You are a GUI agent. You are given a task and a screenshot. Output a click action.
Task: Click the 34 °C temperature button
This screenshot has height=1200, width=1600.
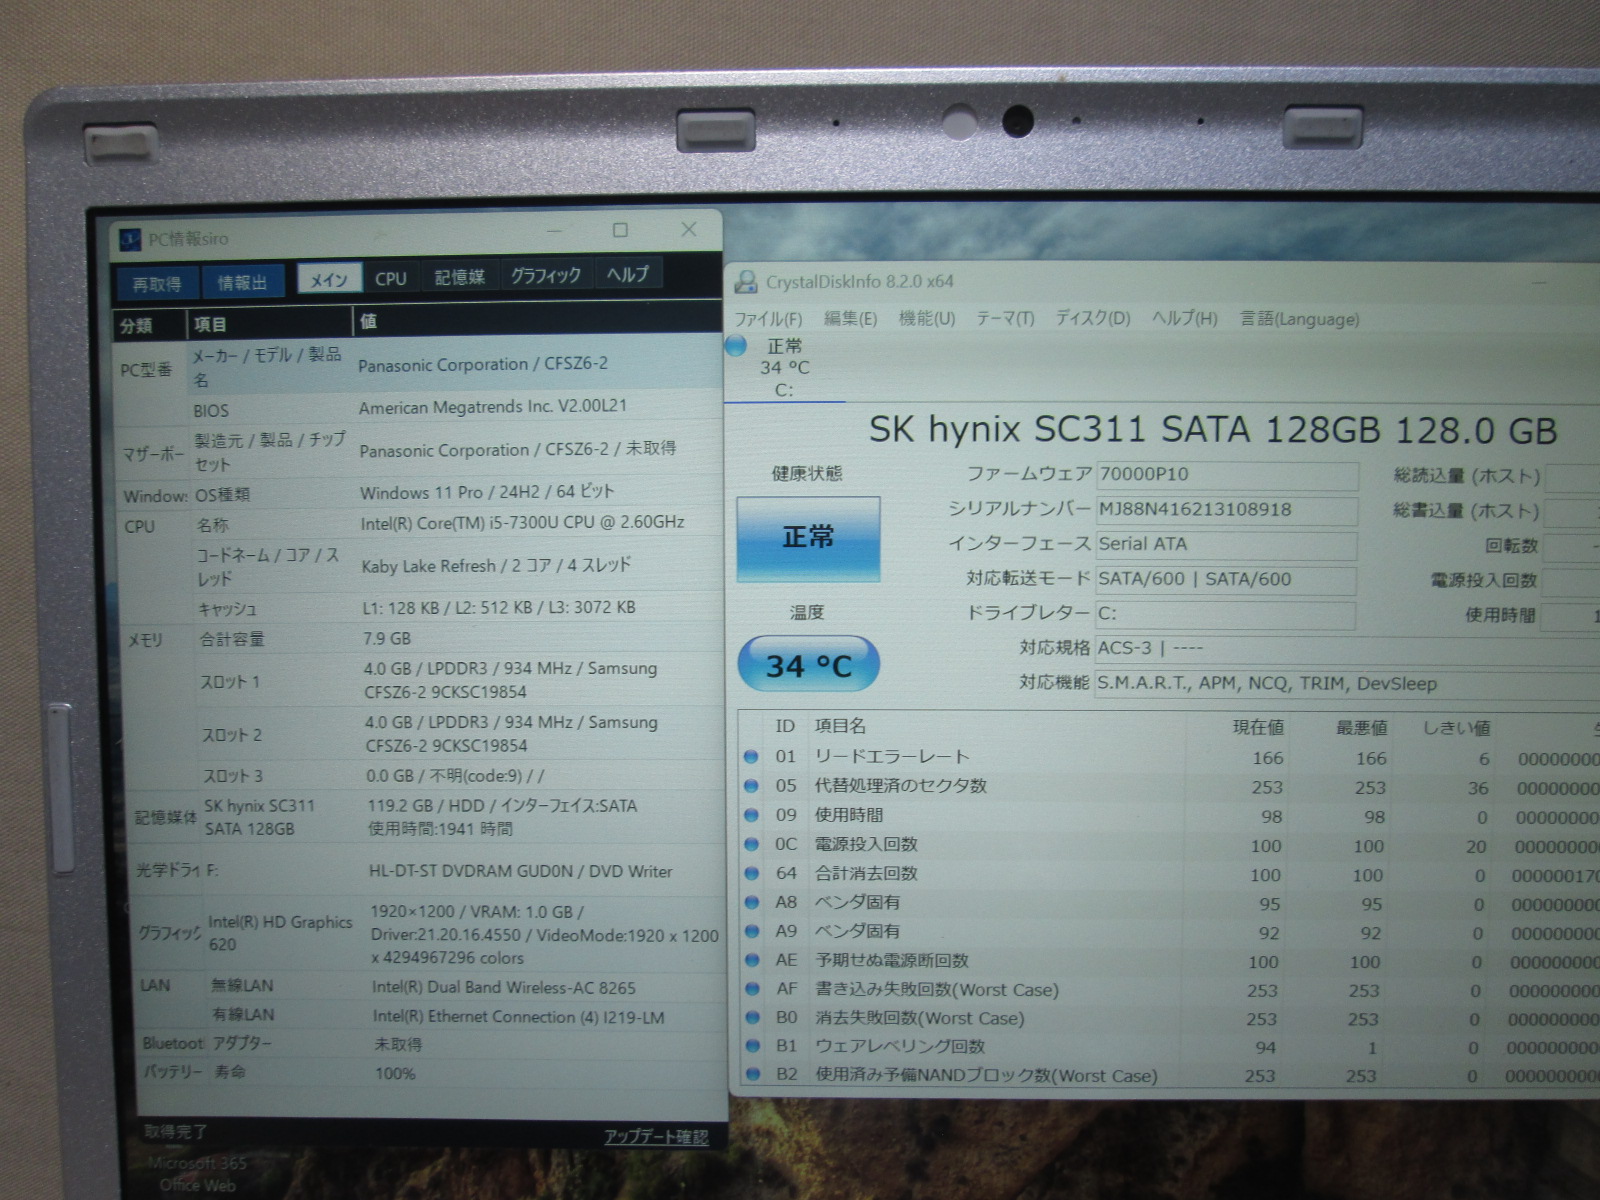click(808, 665)
